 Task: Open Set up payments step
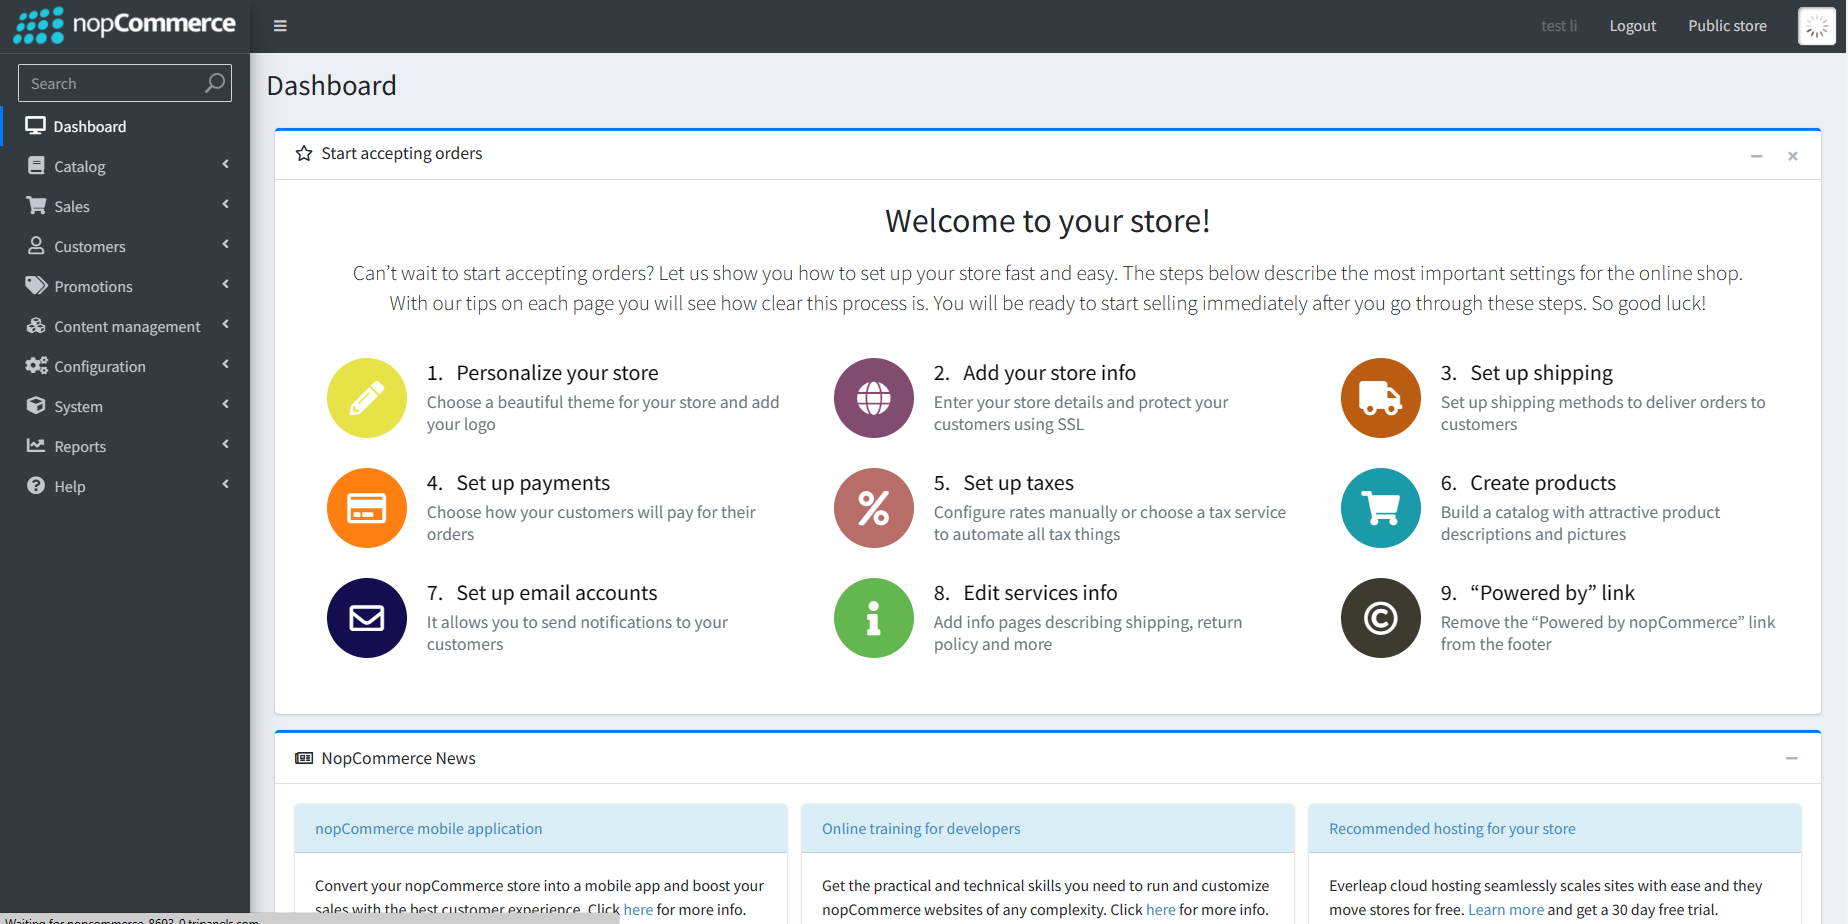click(533, 483)
